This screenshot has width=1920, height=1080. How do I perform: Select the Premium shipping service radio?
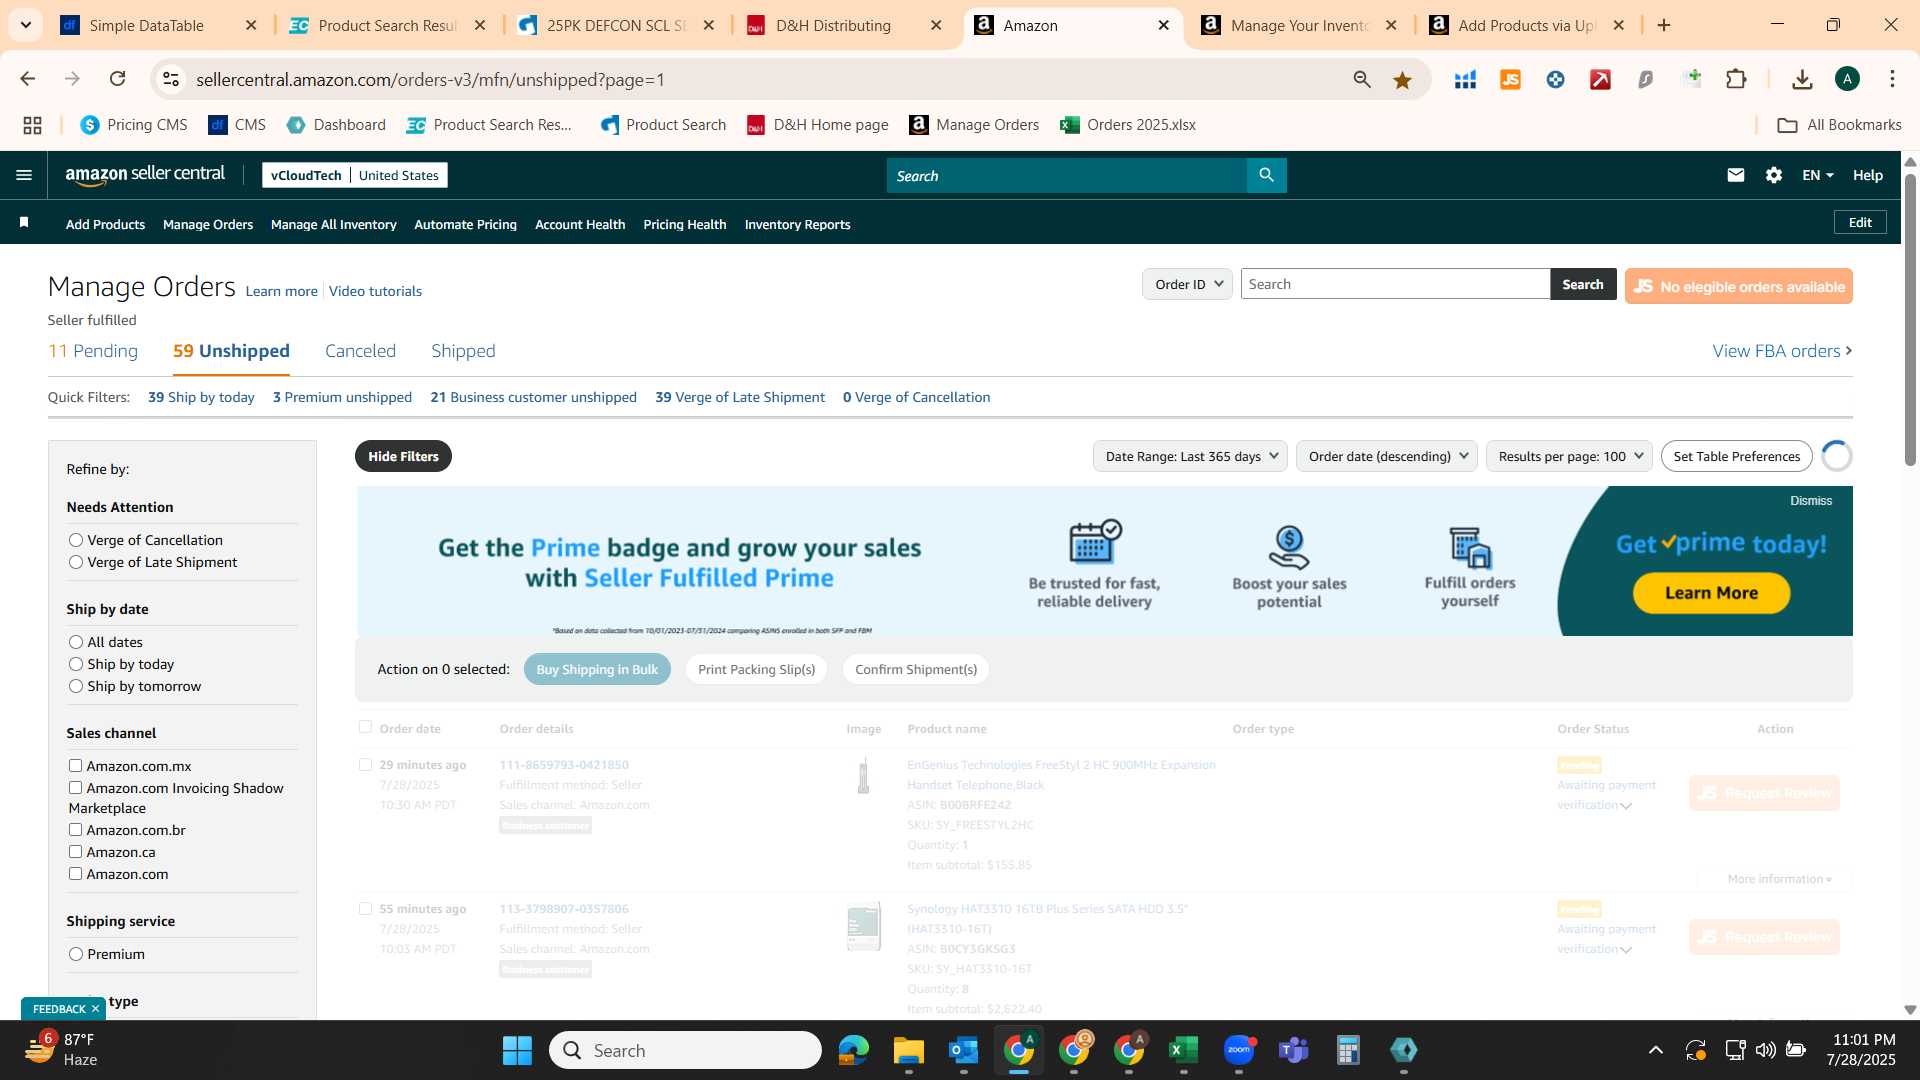(x=75, y=954)
